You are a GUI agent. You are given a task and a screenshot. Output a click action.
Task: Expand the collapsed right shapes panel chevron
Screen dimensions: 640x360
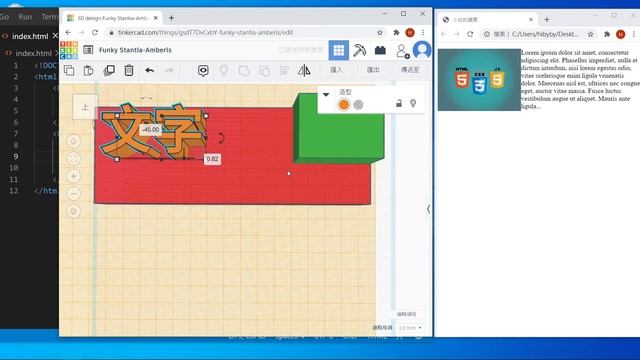pyautogui.click(x=428, y=209)
